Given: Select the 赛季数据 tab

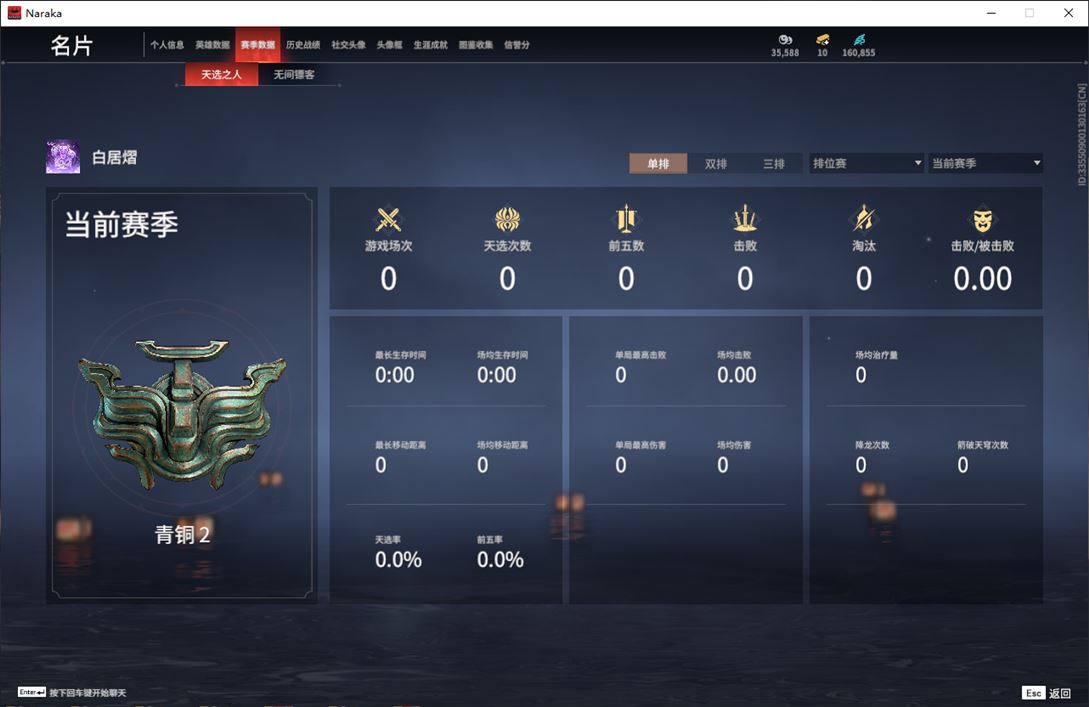Looking at the screenshot, I should (258, 45).
